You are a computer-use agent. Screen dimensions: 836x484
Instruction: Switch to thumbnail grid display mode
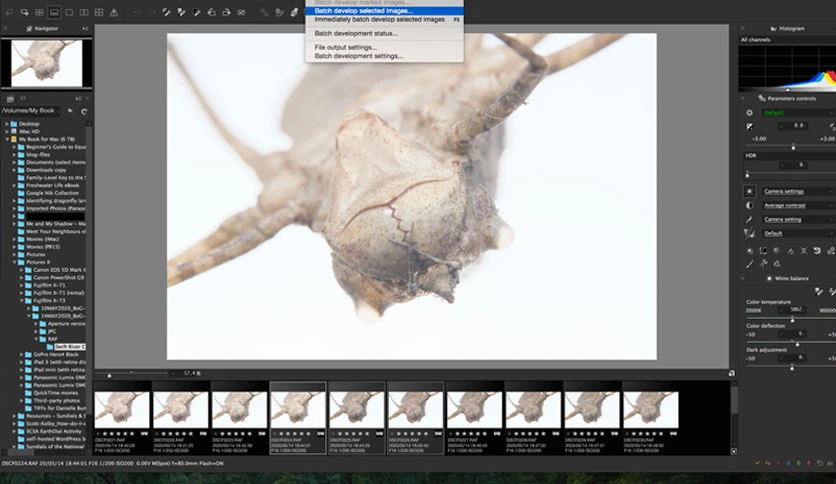39,12
